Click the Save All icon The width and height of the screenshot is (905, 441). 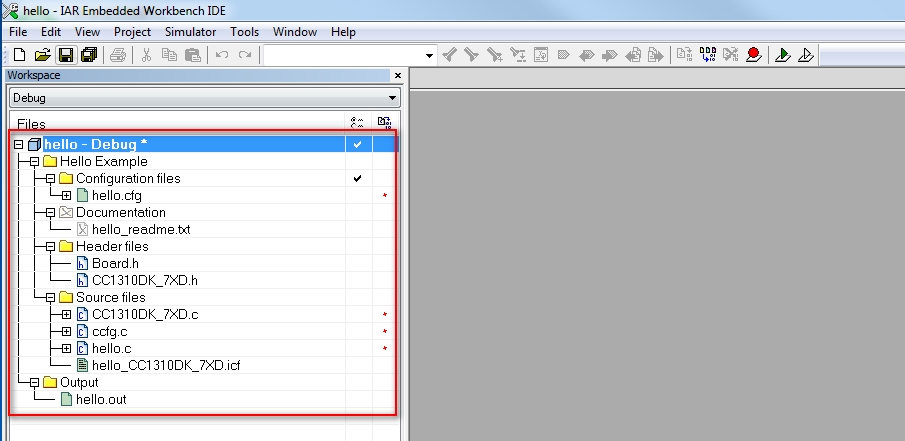[x=89, y=55]
